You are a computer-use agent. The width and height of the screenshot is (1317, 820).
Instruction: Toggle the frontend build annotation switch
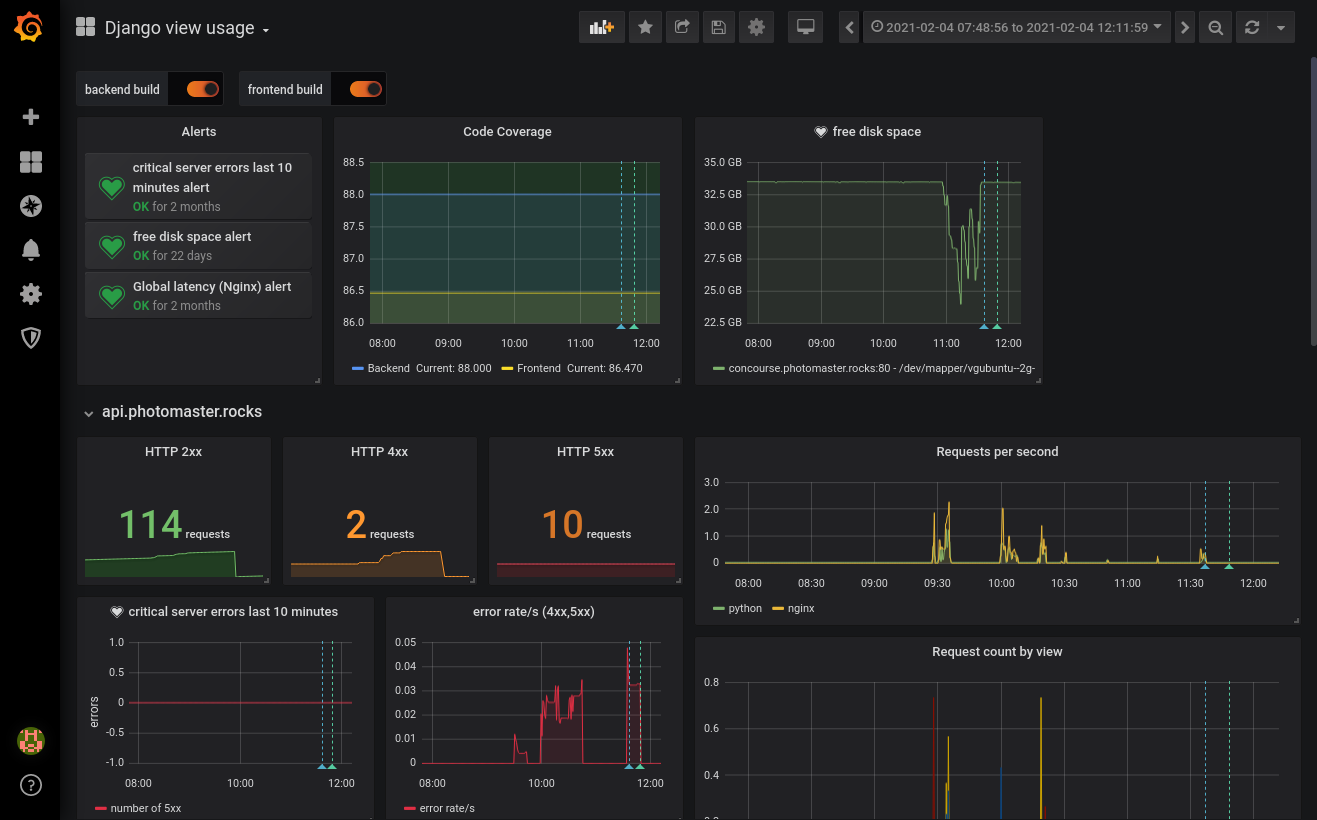pos(366,89)
